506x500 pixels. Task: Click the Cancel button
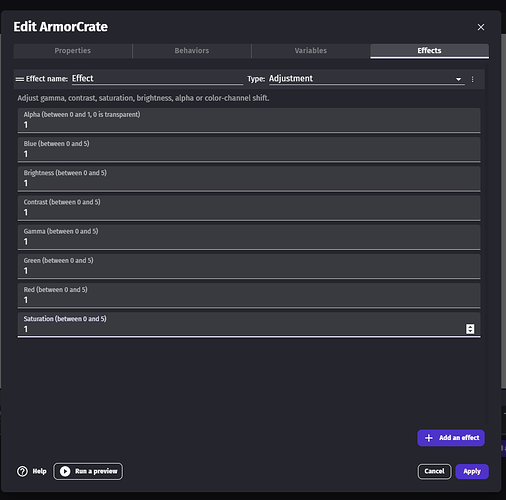[434, 471]
